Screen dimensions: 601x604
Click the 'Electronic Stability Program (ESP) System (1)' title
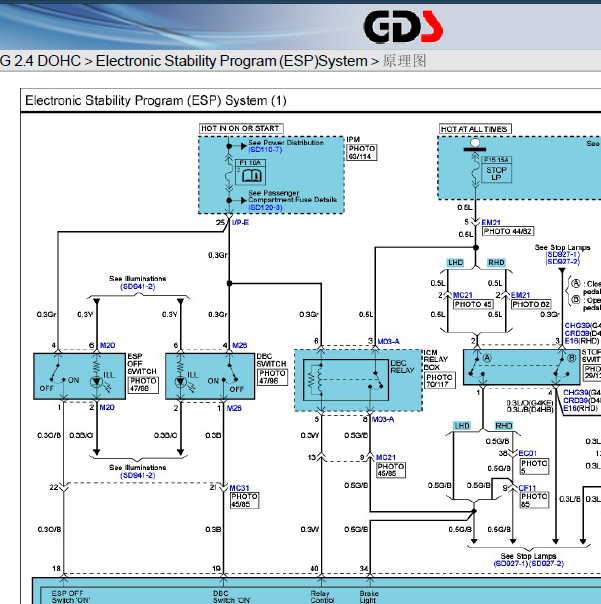tap(156, 101)
